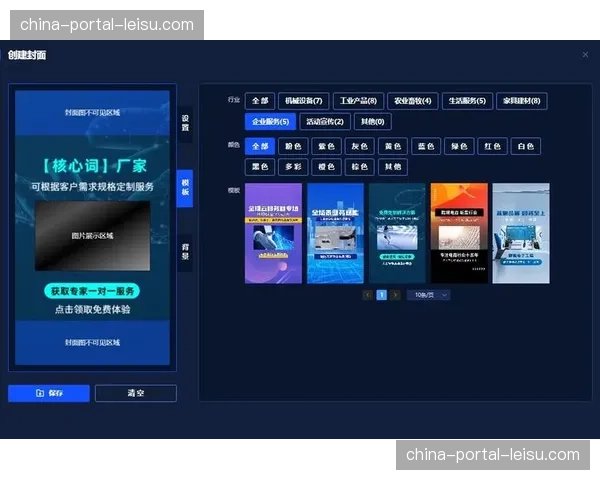Filter templates by 多彩 color
600x480 pixels.
[x=293, y=167]
